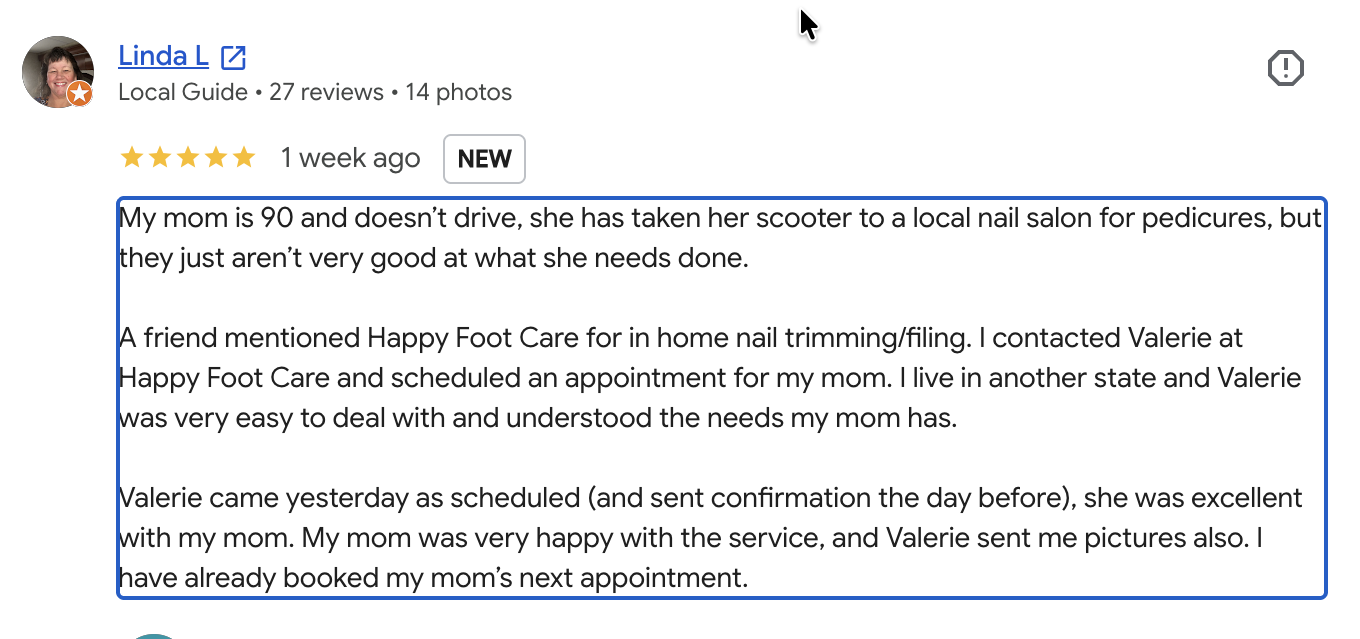Open the next reviewer's teal avatar at bottom
The height and width of the screenshot is (639, 1360).
tap(154, 636)
